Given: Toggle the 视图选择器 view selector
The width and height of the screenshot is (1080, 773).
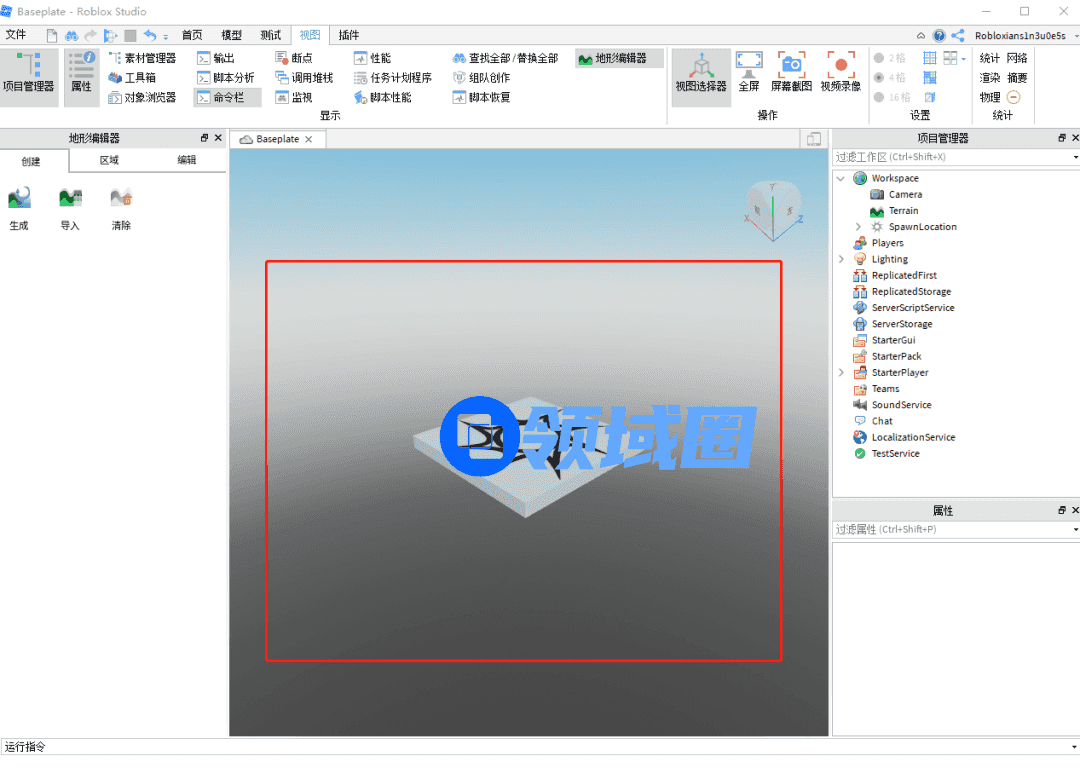Looking at the screenshot, I should (700, 71).
